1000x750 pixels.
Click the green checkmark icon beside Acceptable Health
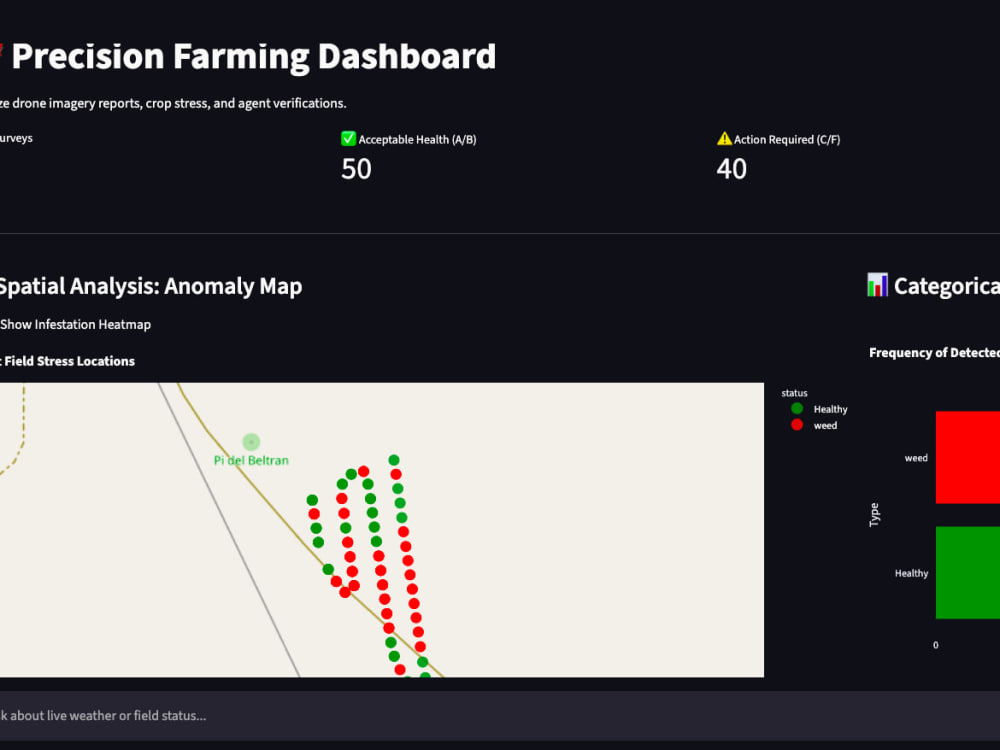[348, 138]
